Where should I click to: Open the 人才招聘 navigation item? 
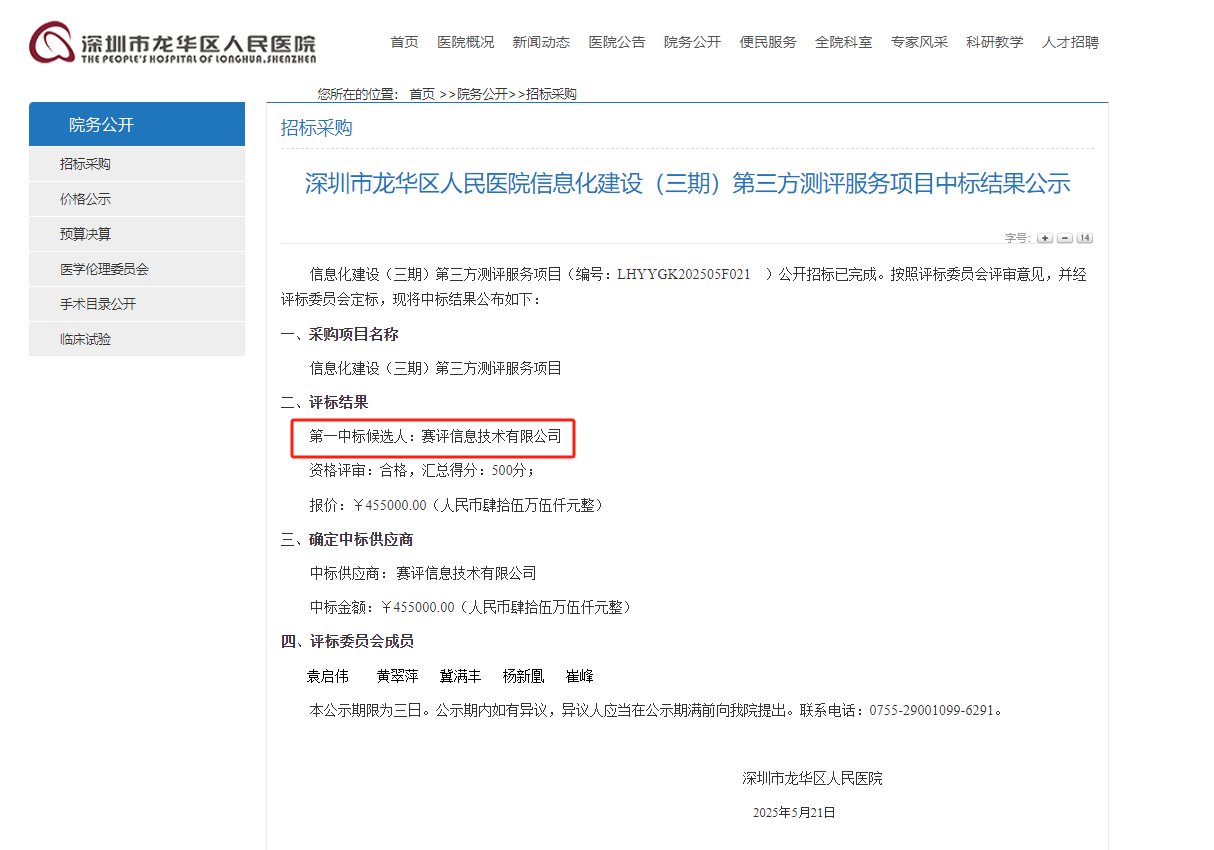(1070, 42)
